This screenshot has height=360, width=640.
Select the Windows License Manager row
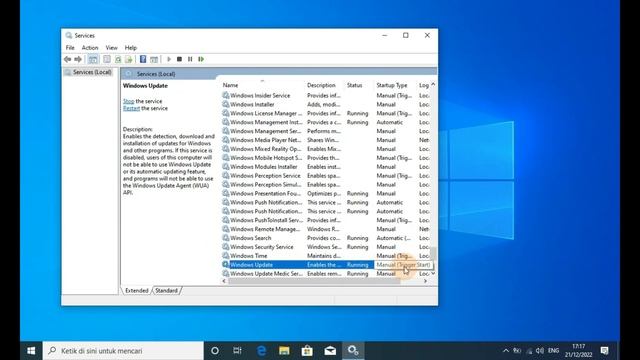[x=326, y=113]
